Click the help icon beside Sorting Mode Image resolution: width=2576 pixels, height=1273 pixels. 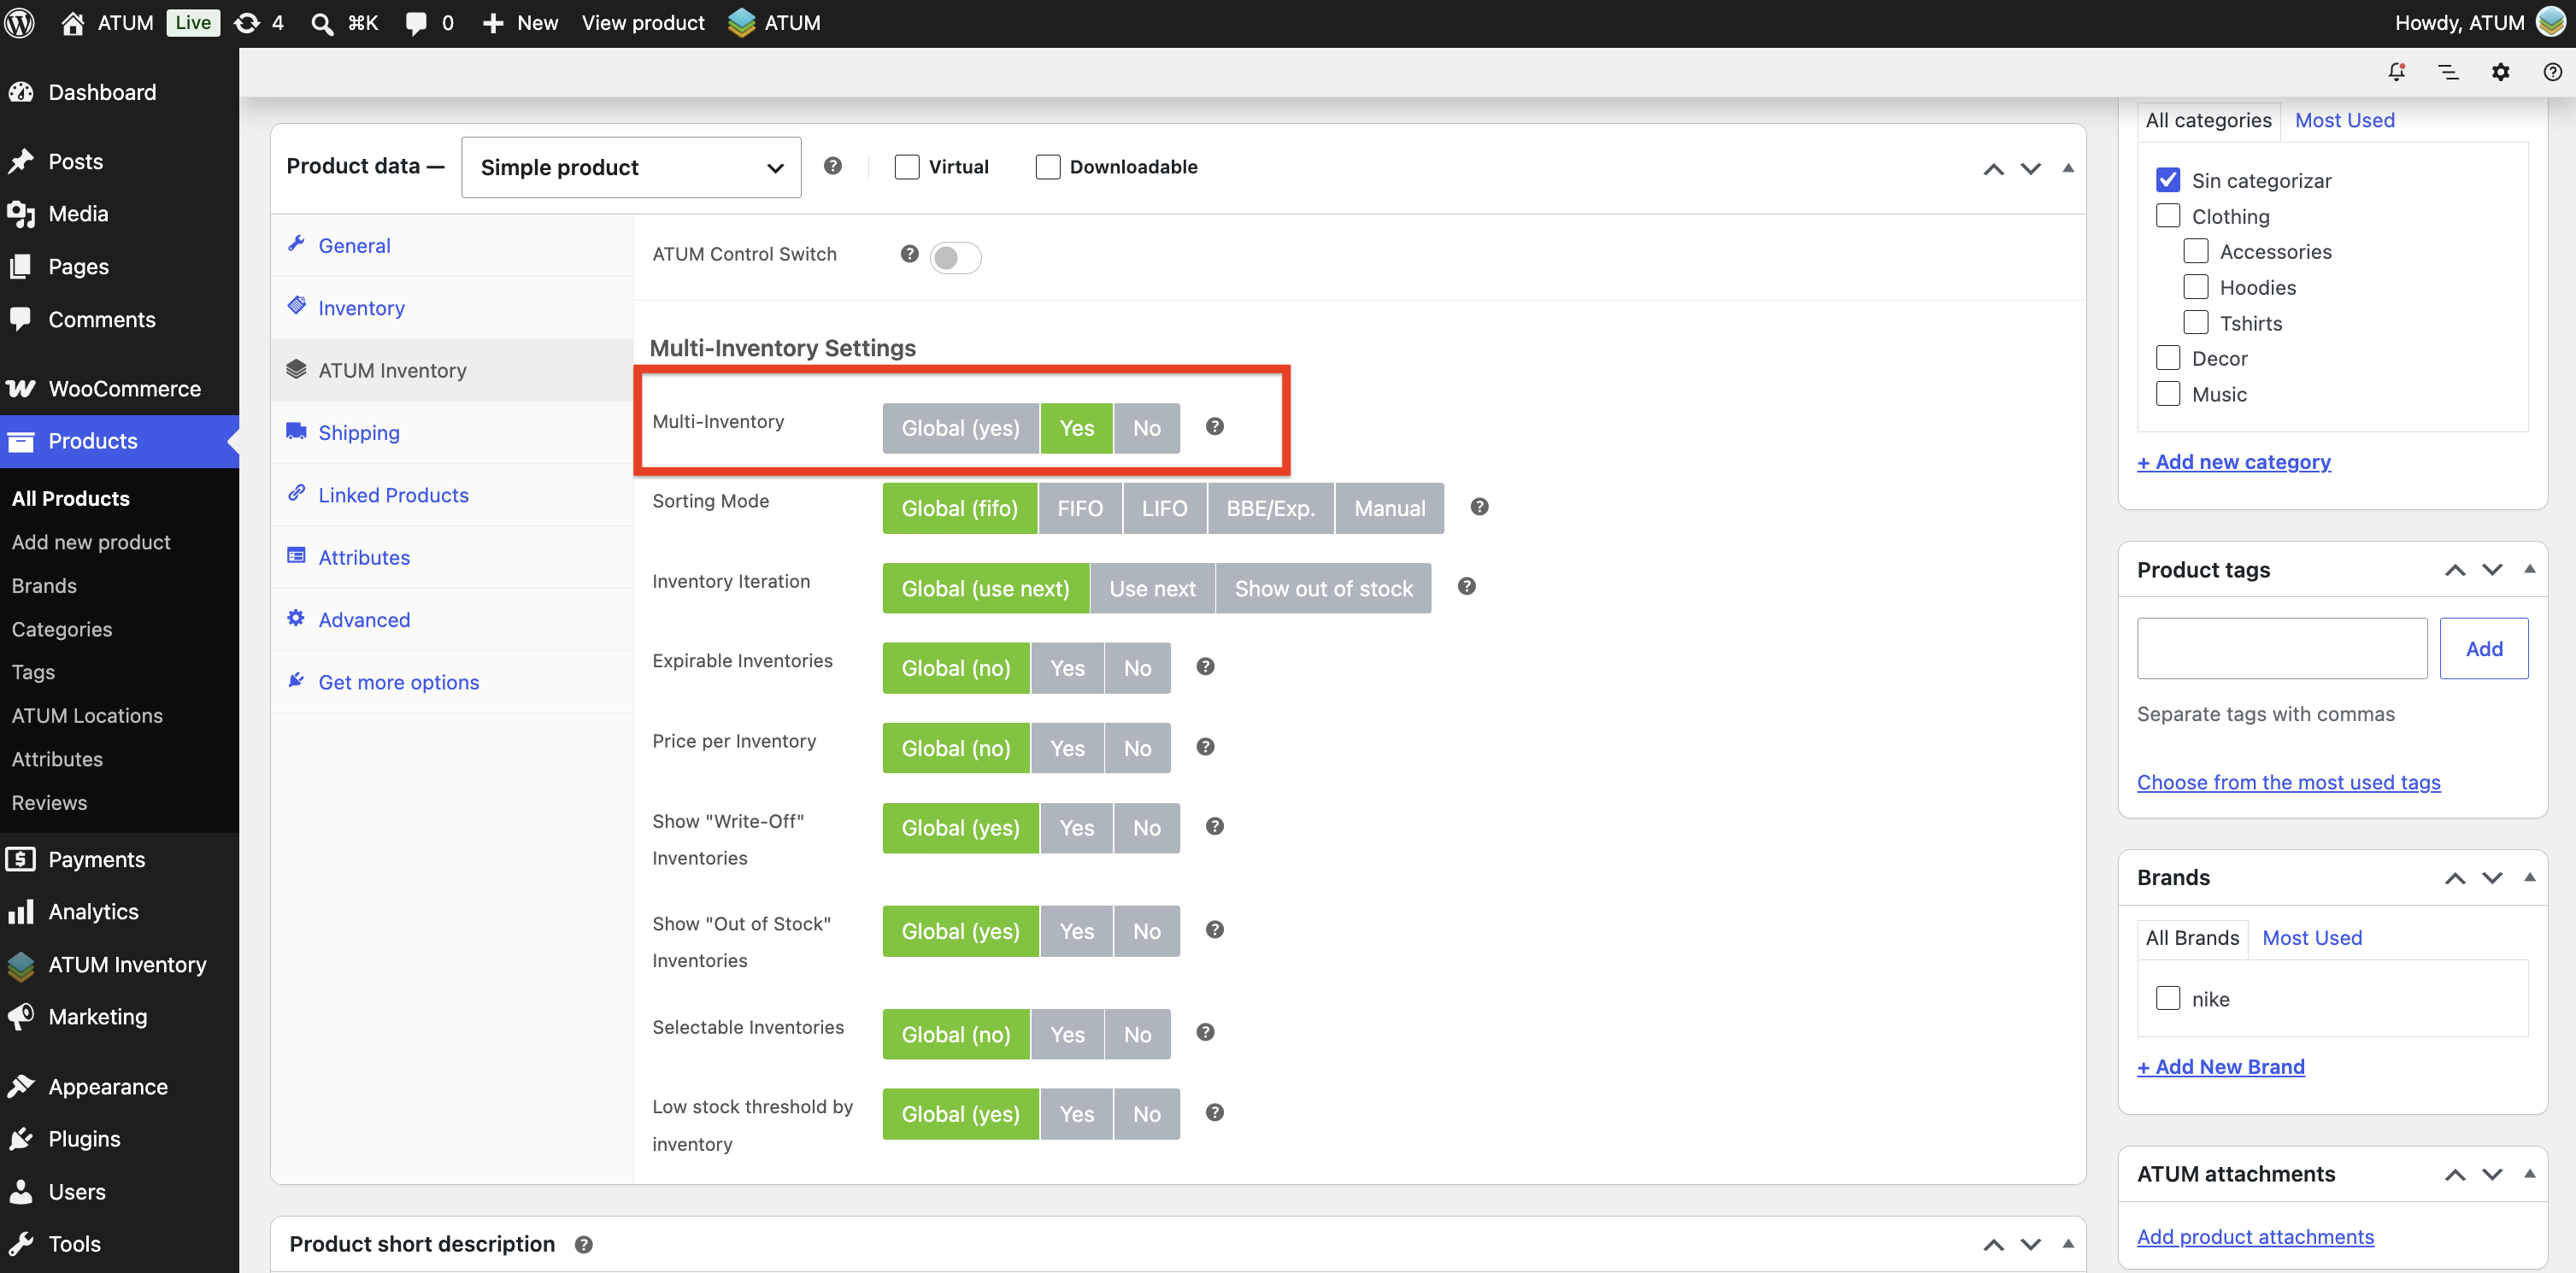tap(1479, 507)
